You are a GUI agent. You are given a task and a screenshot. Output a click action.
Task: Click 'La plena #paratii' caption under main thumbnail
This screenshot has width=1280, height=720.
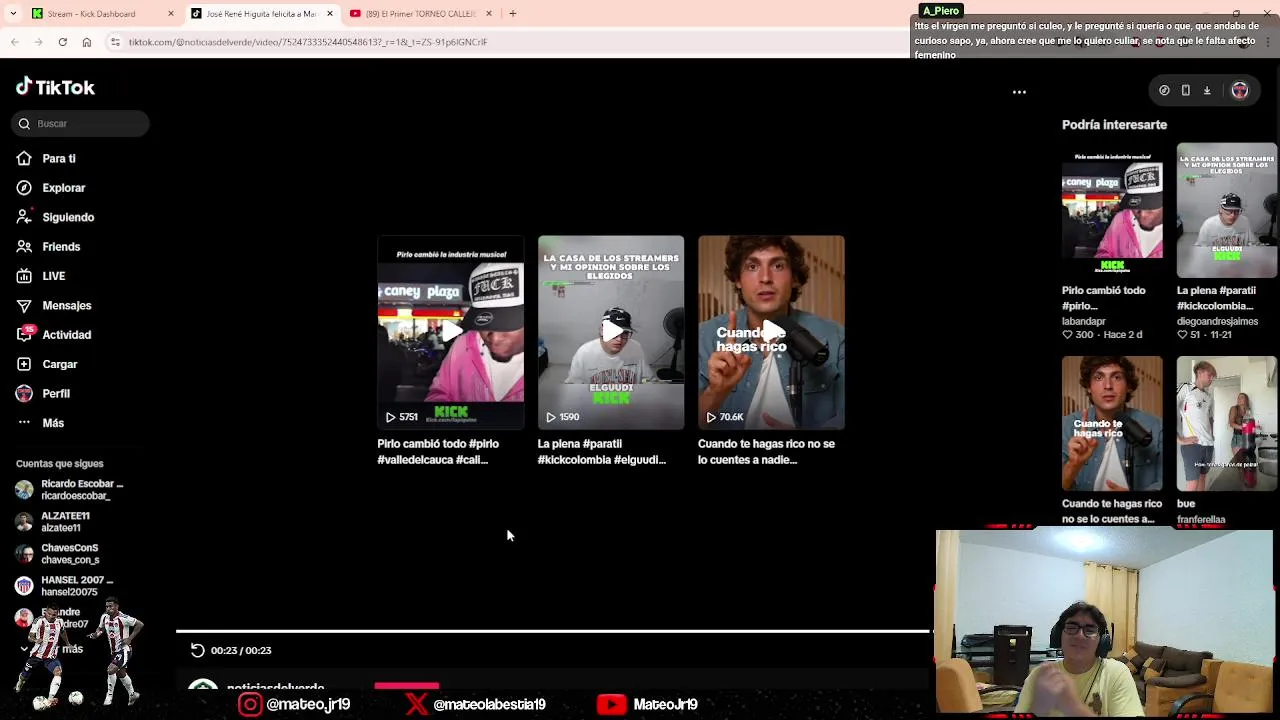[x=601, y=452]
